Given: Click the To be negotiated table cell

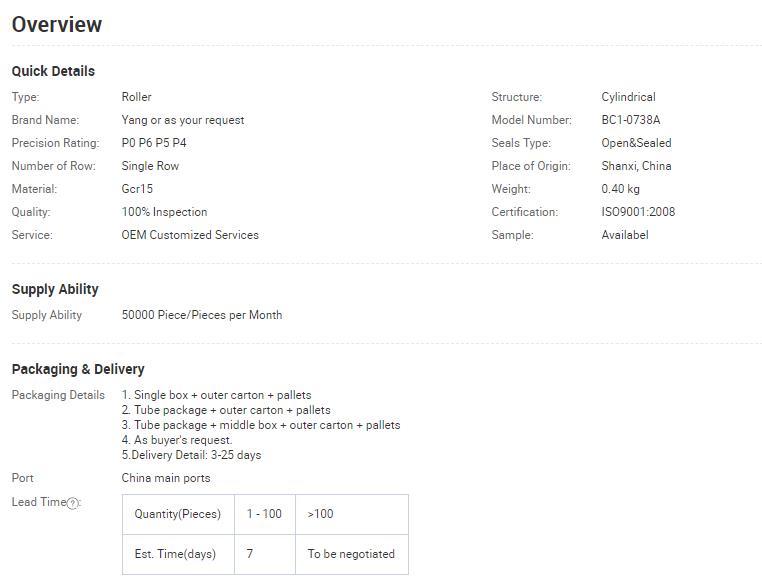Looking at the screenshot, I should [352, 554].
